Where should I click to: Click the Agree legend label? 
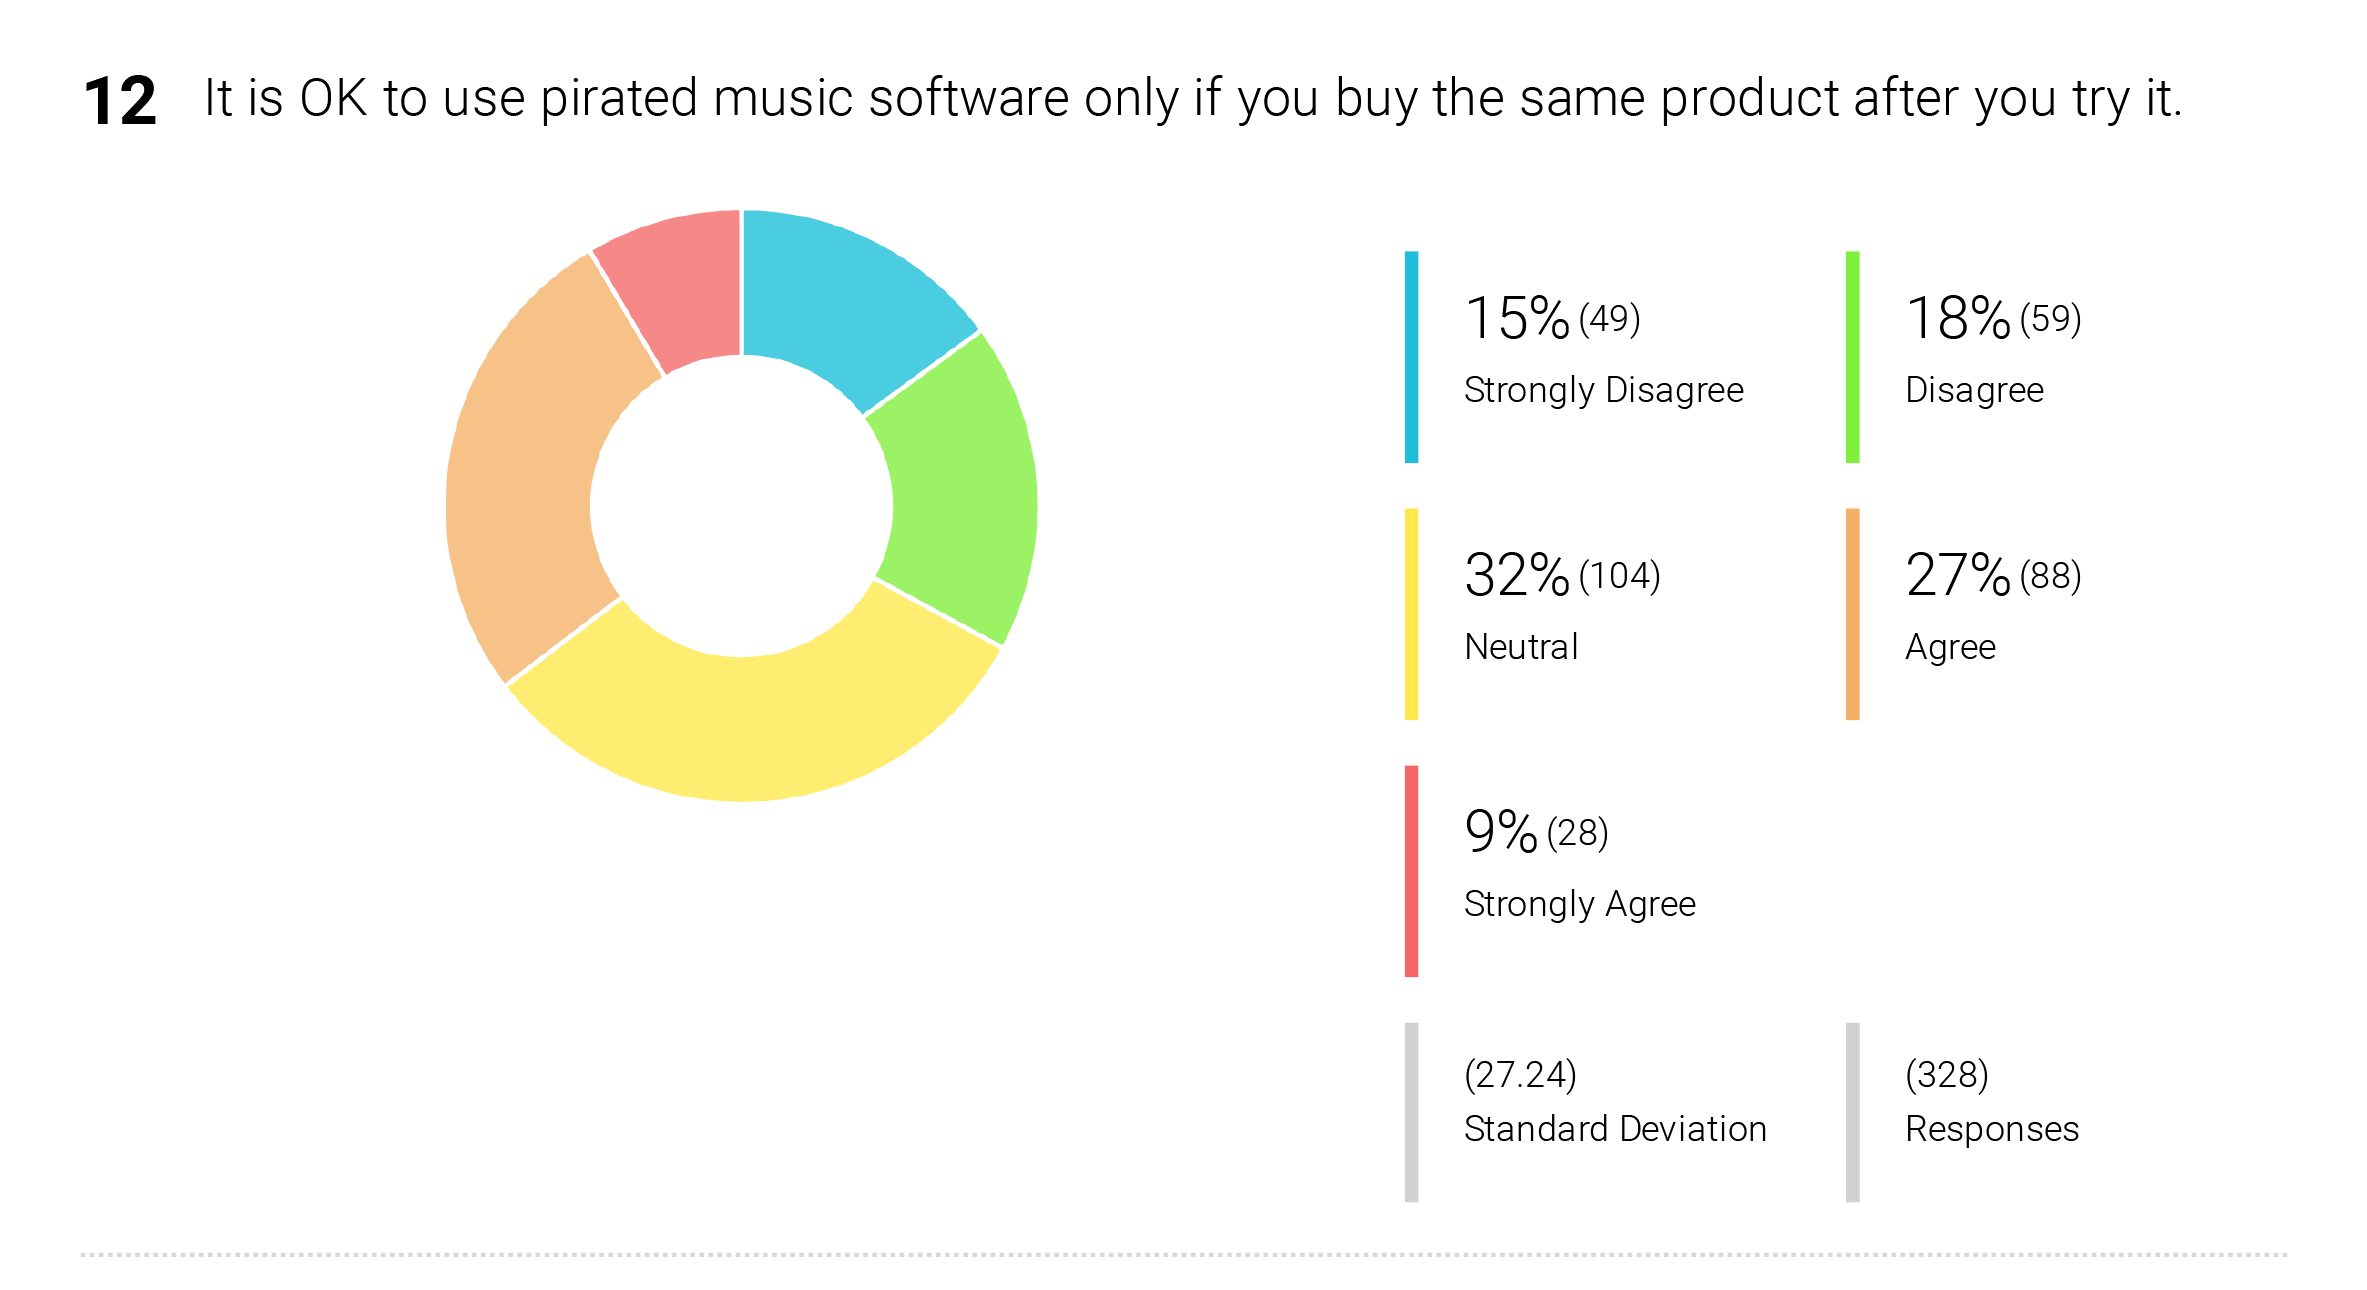click(1950, 647)
